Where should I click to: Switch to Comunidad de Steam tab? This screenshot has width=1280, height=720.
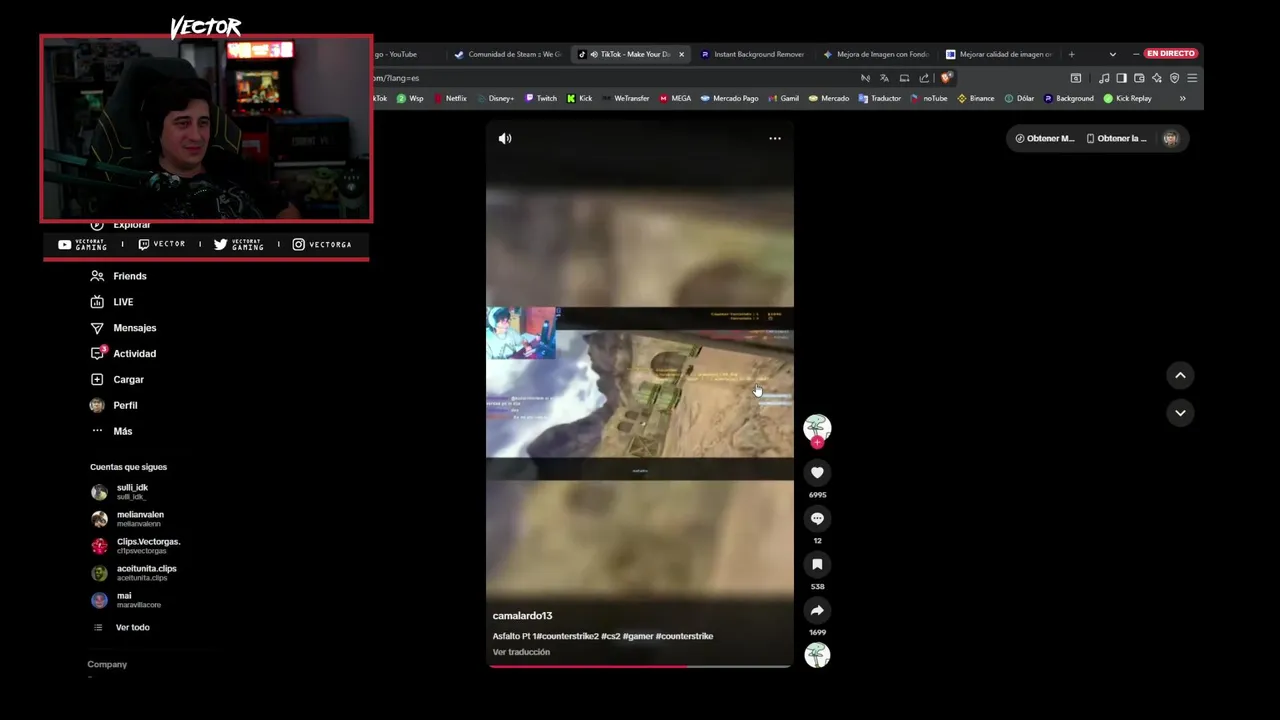click(509, 54)
